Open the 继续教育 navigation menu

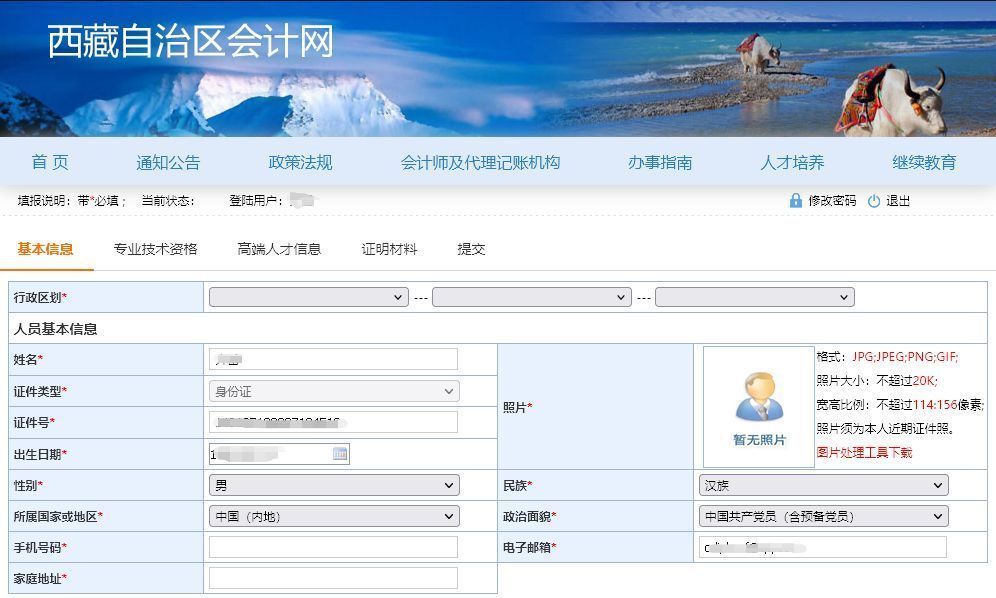coord(924,162)
